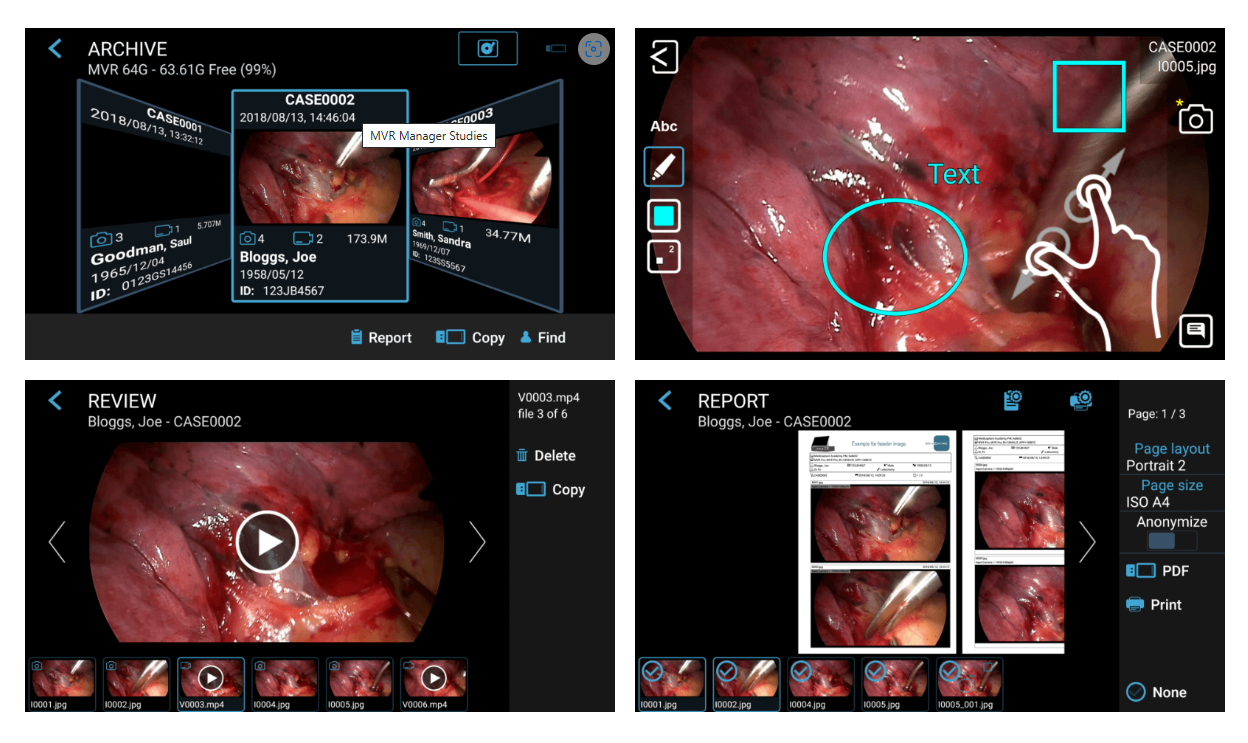The height and width of the screenshot is (743, 1248).
Task: Play the V0003.mp4 video in REVIEW
Action: [267, 541]
